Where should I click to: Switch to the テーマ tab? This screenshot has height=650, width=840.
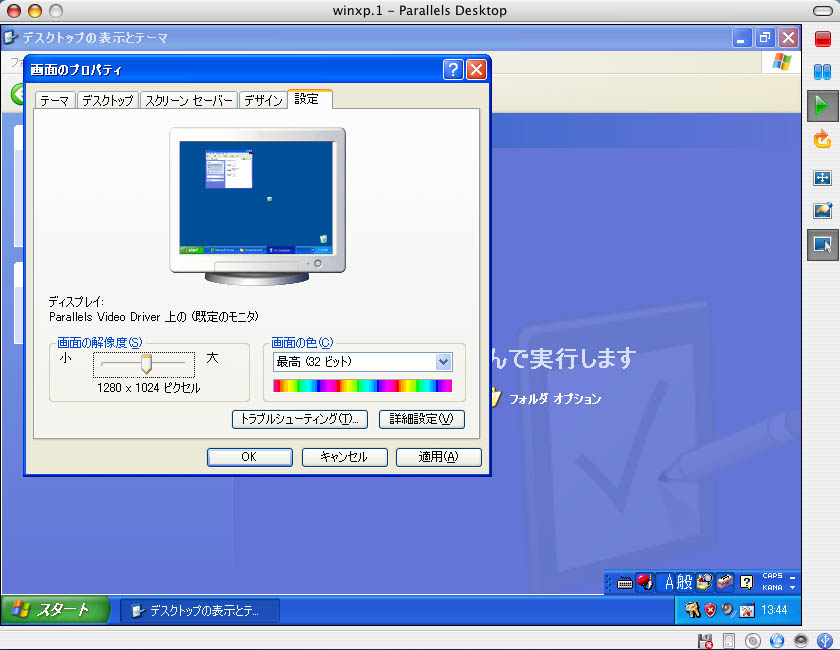point(55,100)
